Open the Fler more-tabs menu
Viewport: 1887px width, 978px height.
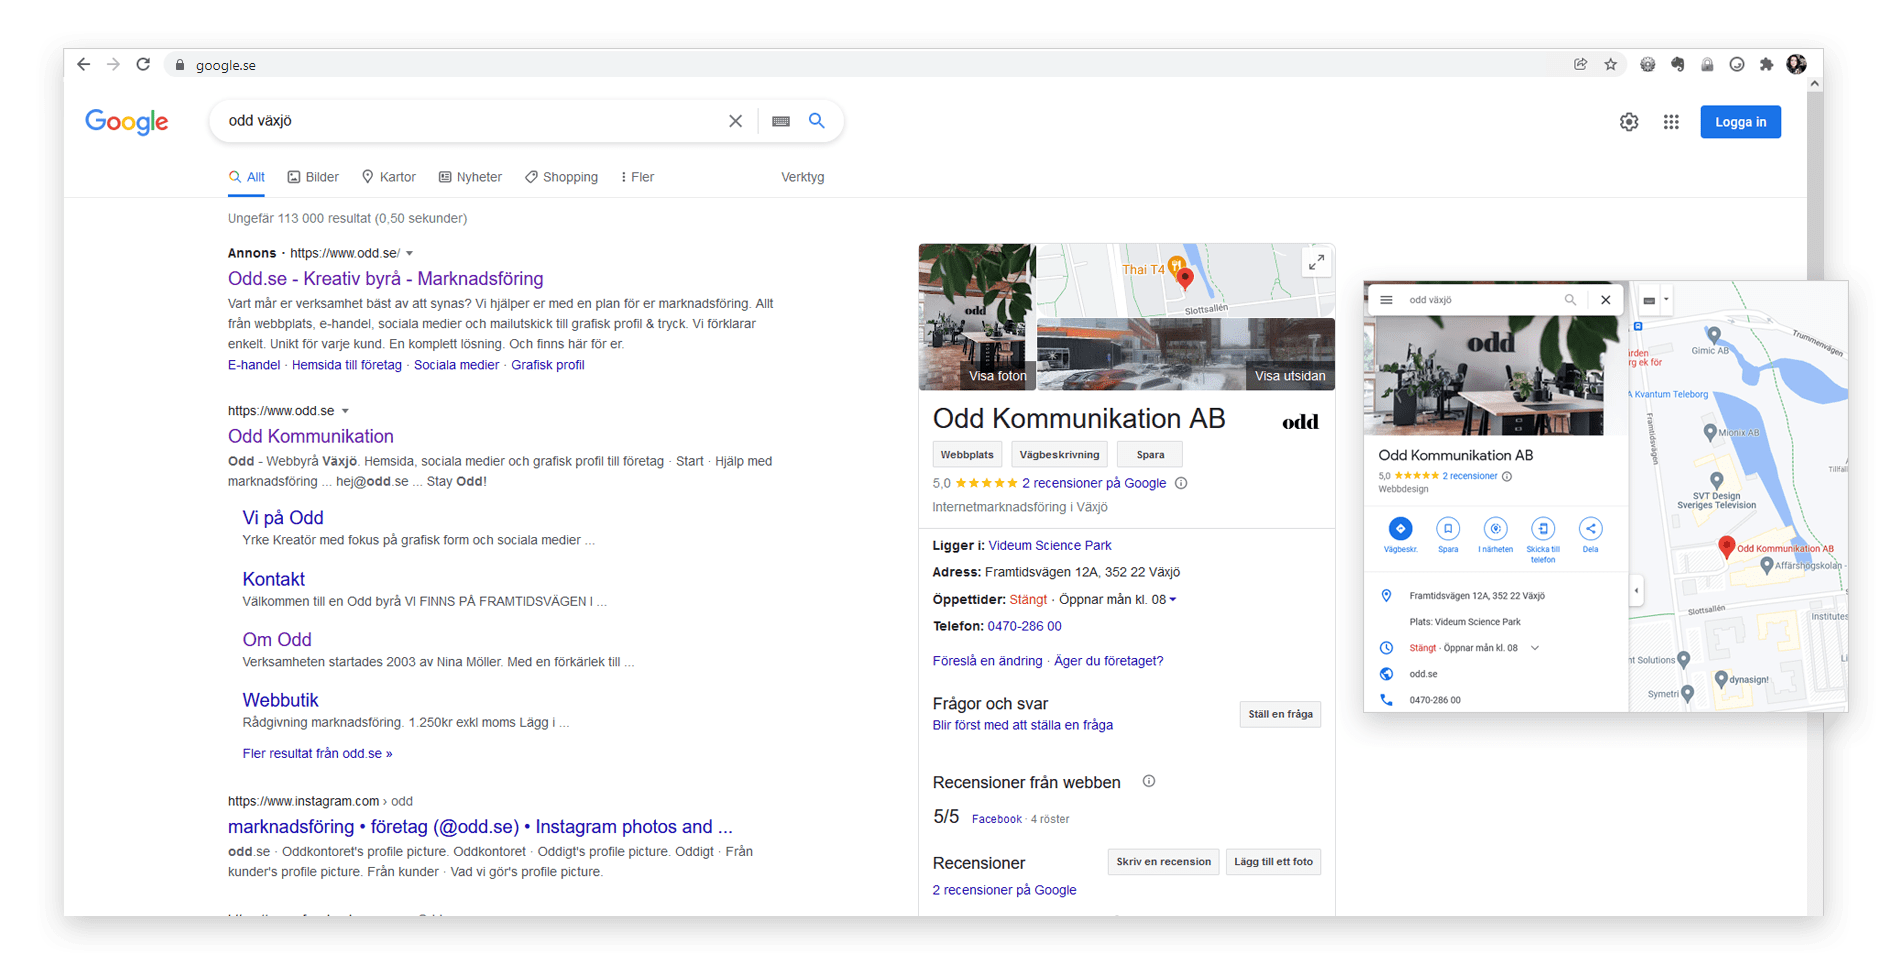tap(637, 177)
